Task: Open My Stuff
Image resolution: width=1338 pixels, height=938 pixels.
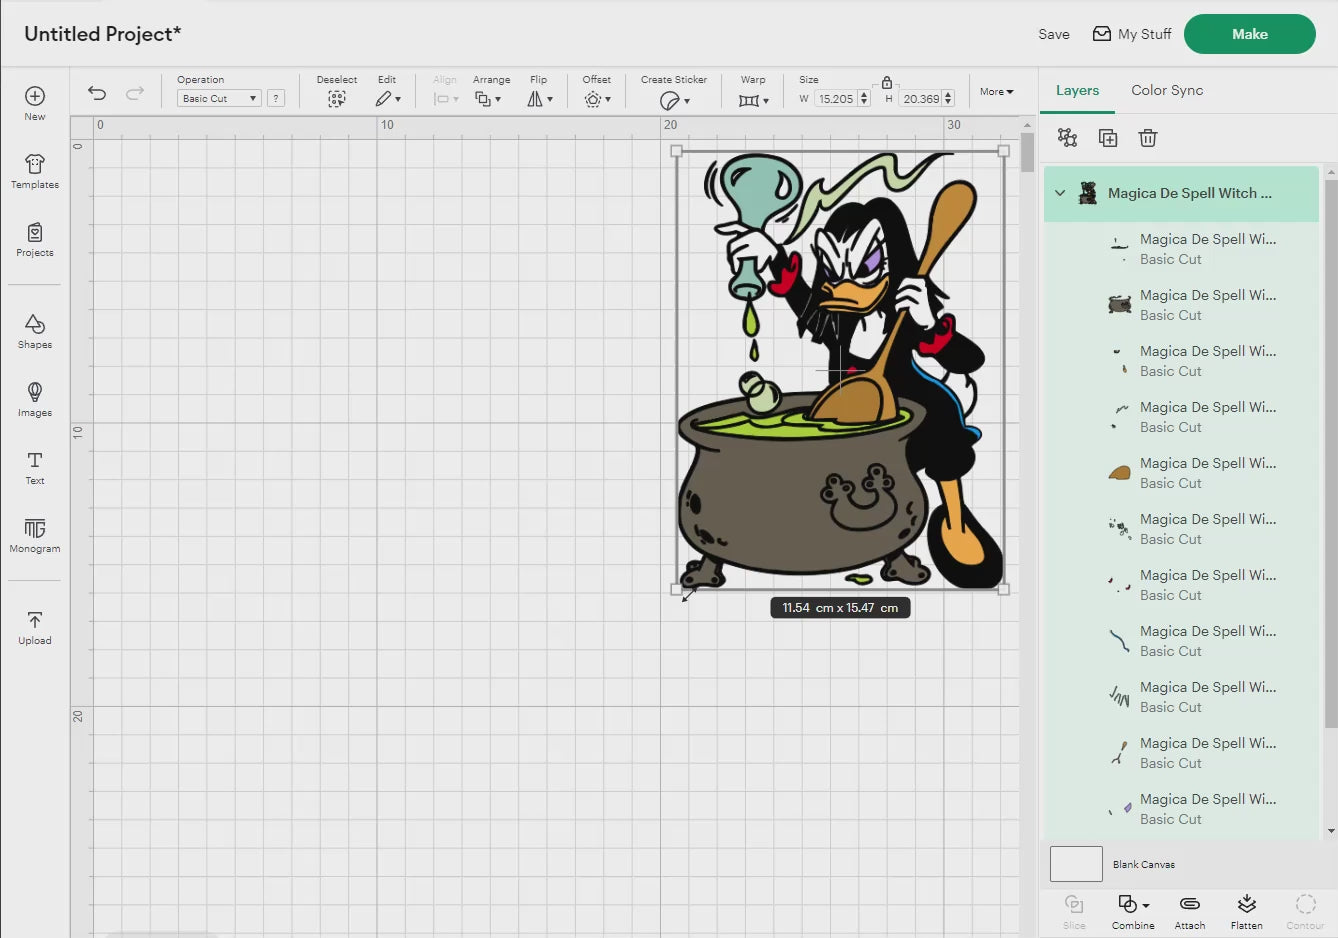Action: point(1132,34)
